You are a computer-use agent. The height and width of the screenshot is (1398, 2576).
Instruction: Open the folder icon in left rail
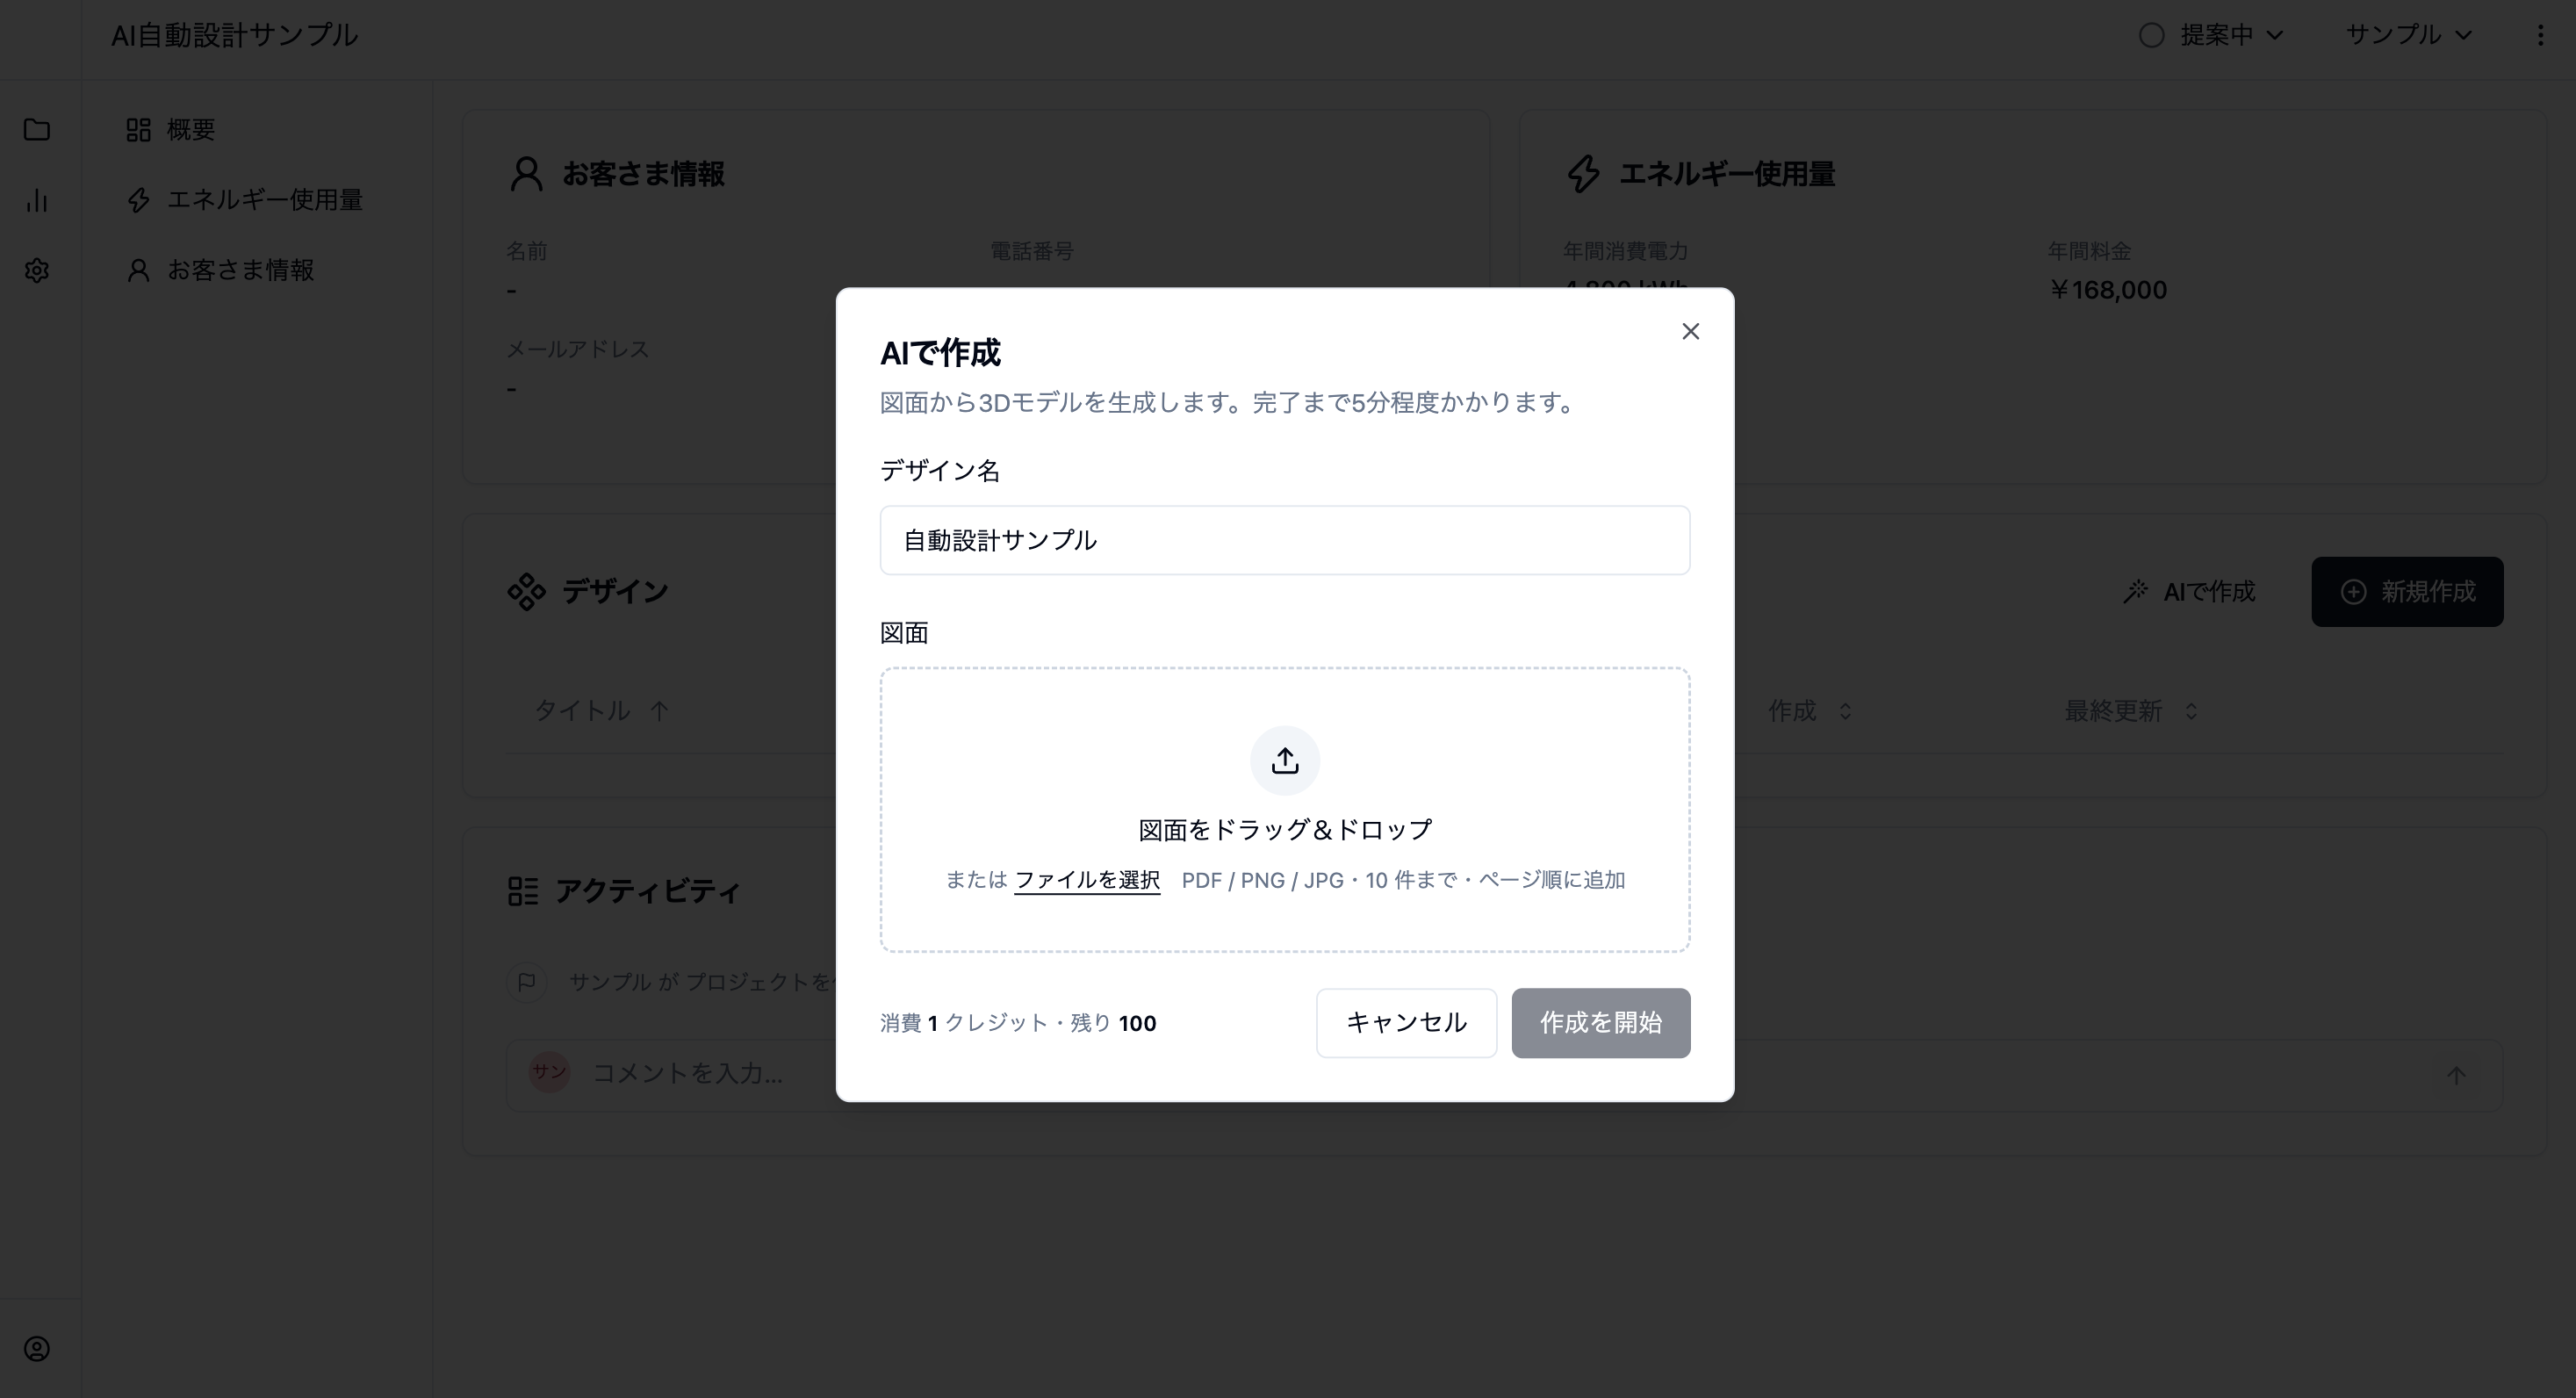pyautogui.click(x=37, y=130)
